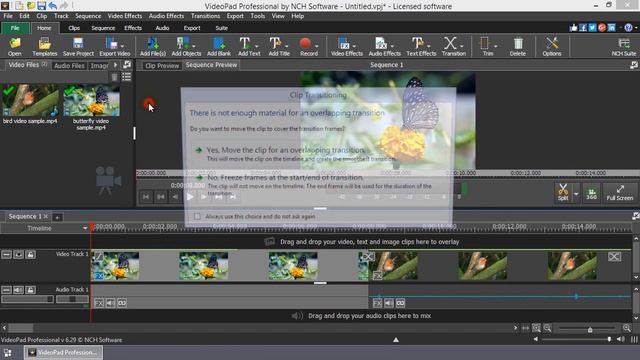This screenshot has width=640, height=360.
Task: Open the Sequence menu in the menu bar
Action: (88, 16)
